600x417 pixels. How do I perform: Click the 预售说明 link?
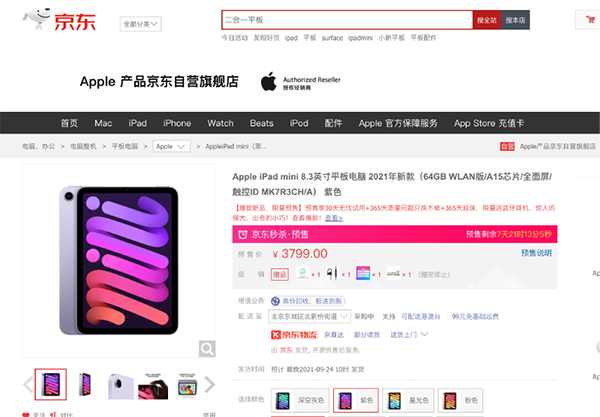(x=536, y=253)
